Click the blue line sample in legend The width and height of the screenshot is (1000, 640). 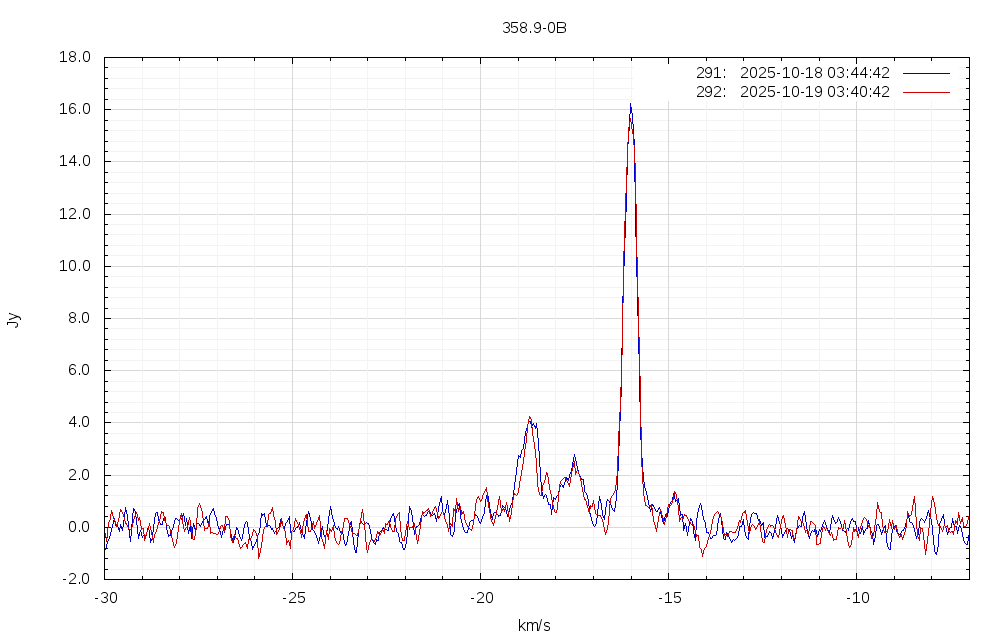[925, 73]
